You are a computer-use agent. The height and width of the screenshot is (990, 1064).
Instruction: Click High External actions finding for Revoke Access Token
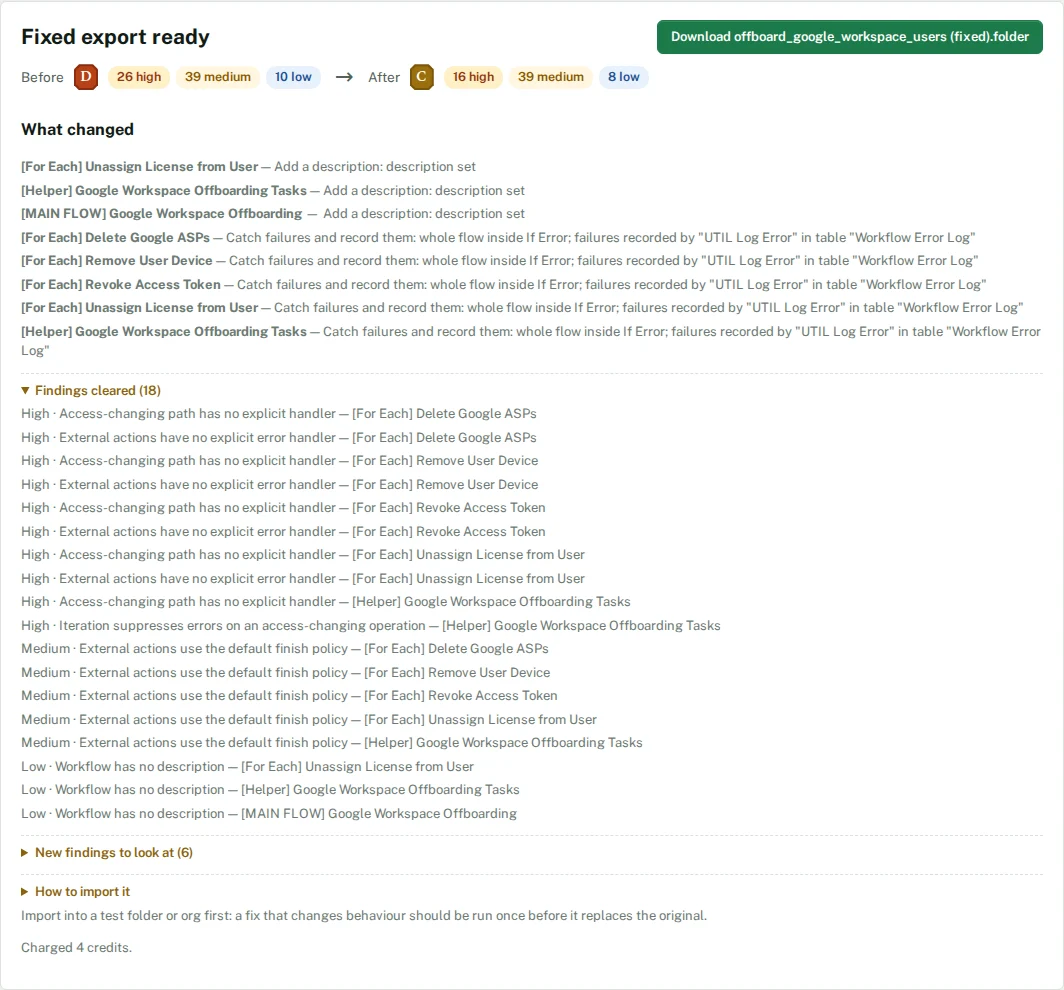tap(283, 531)
